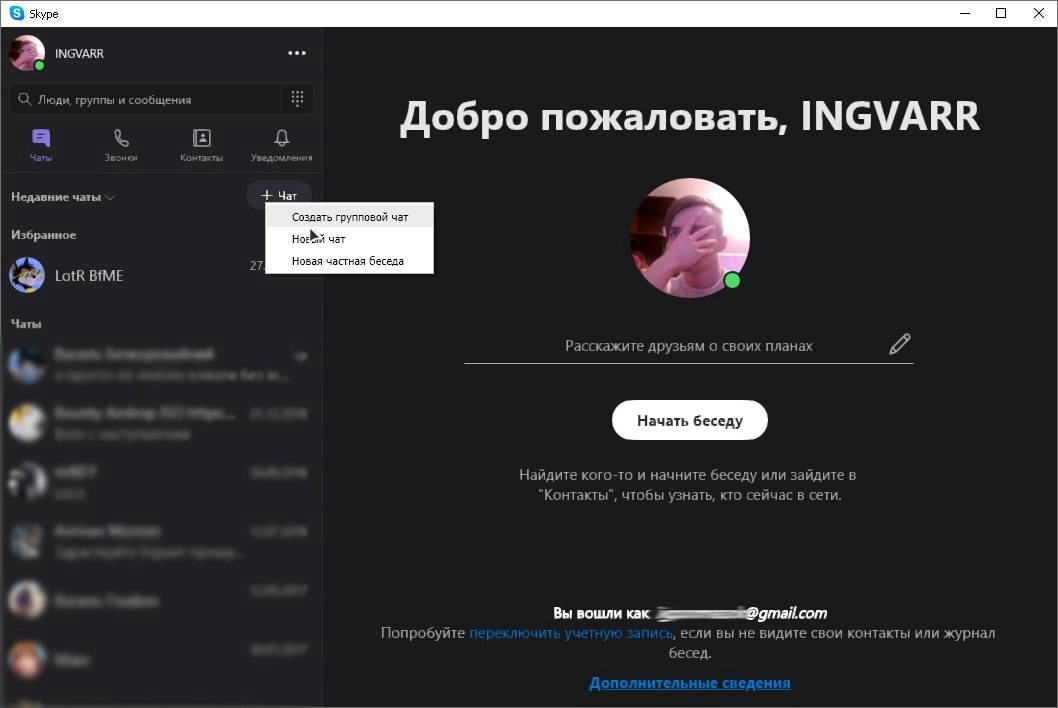The image size is (1058, 708).
Task: Click the search magnifier icon
Action: pos(24,99)
